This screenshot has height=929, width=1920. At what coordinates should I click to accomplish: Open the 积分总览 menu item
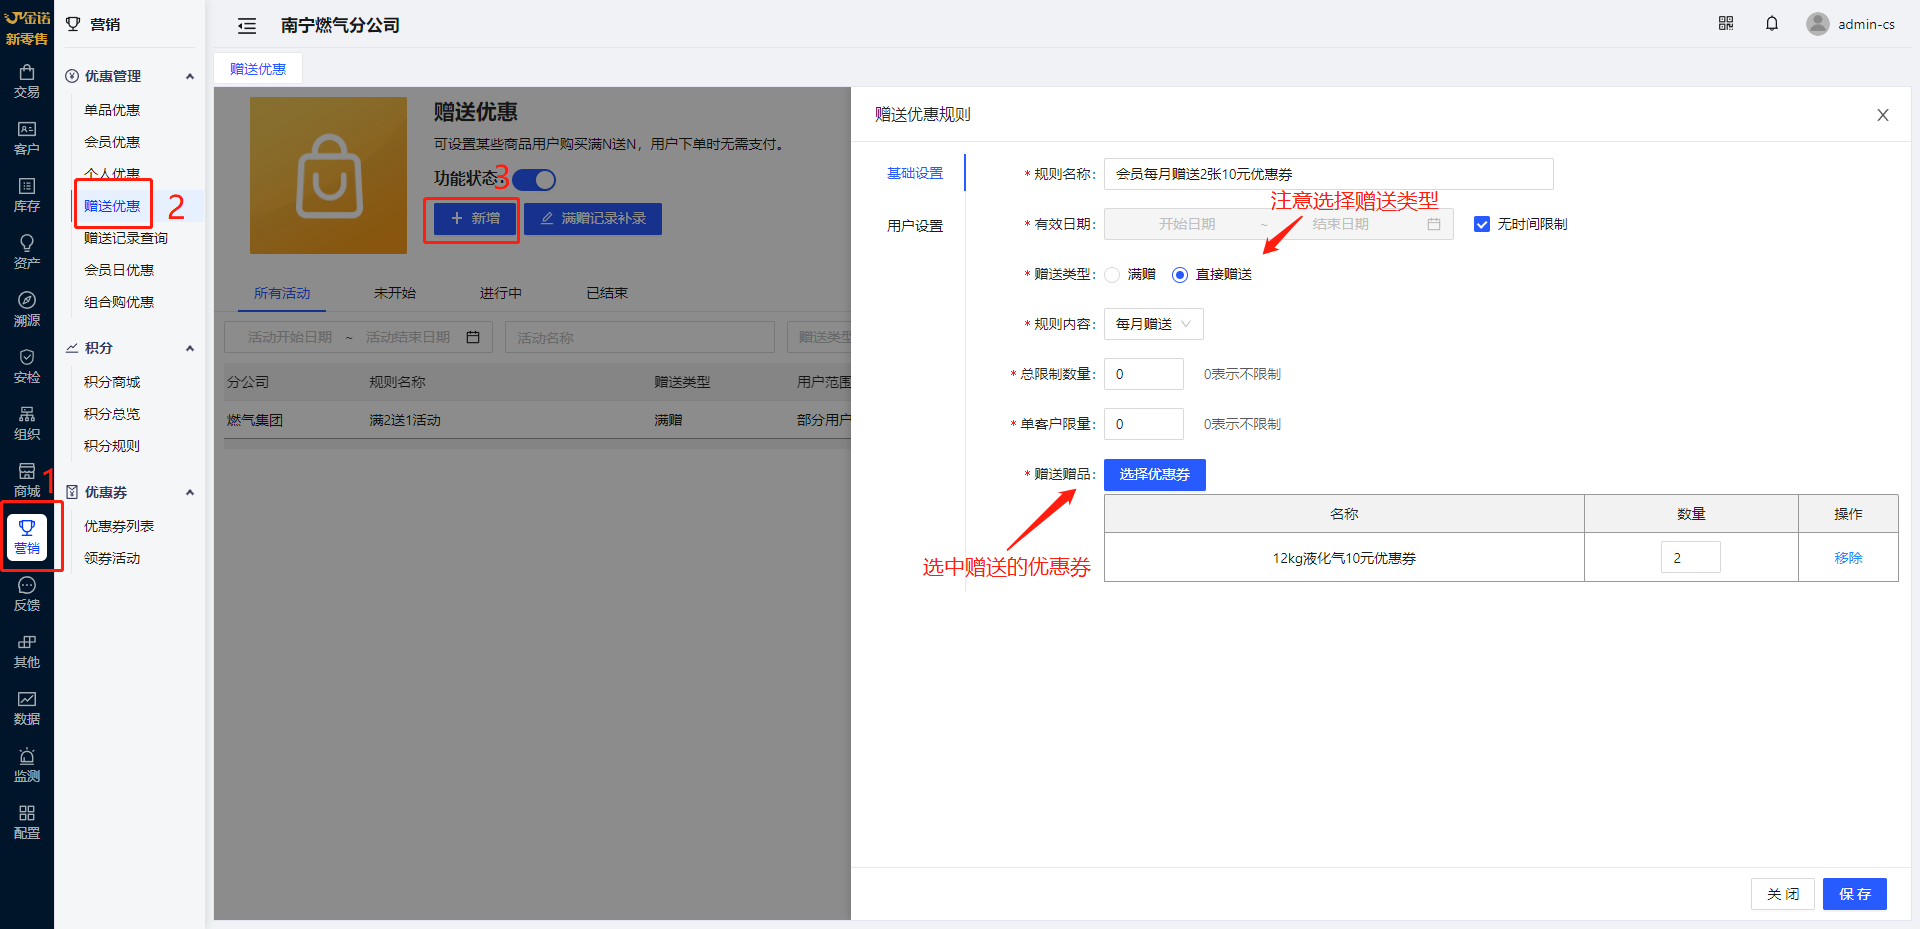point(112,414)
